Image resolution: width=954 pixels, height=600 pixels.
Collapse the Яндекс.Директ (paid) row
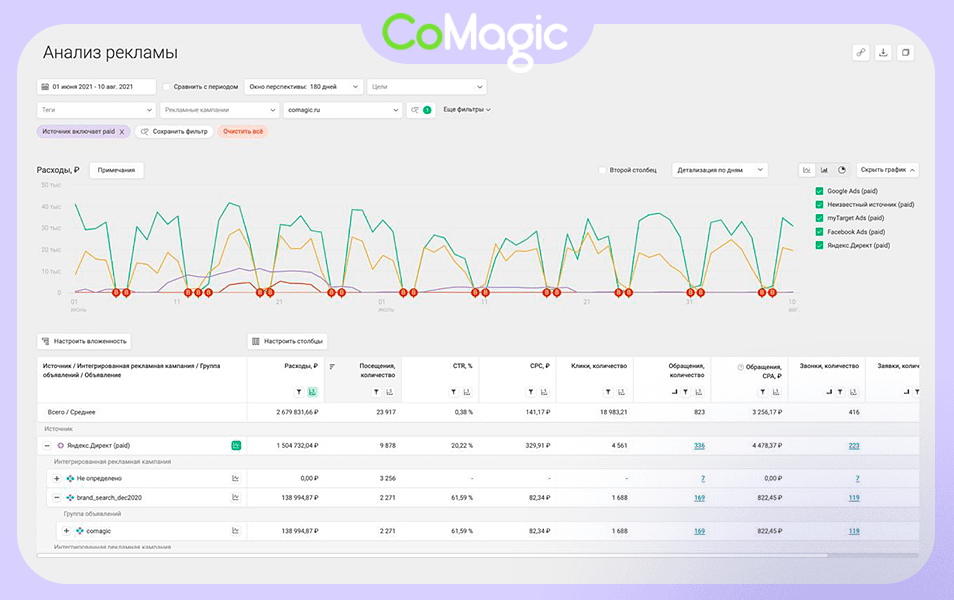coord(47,445)
